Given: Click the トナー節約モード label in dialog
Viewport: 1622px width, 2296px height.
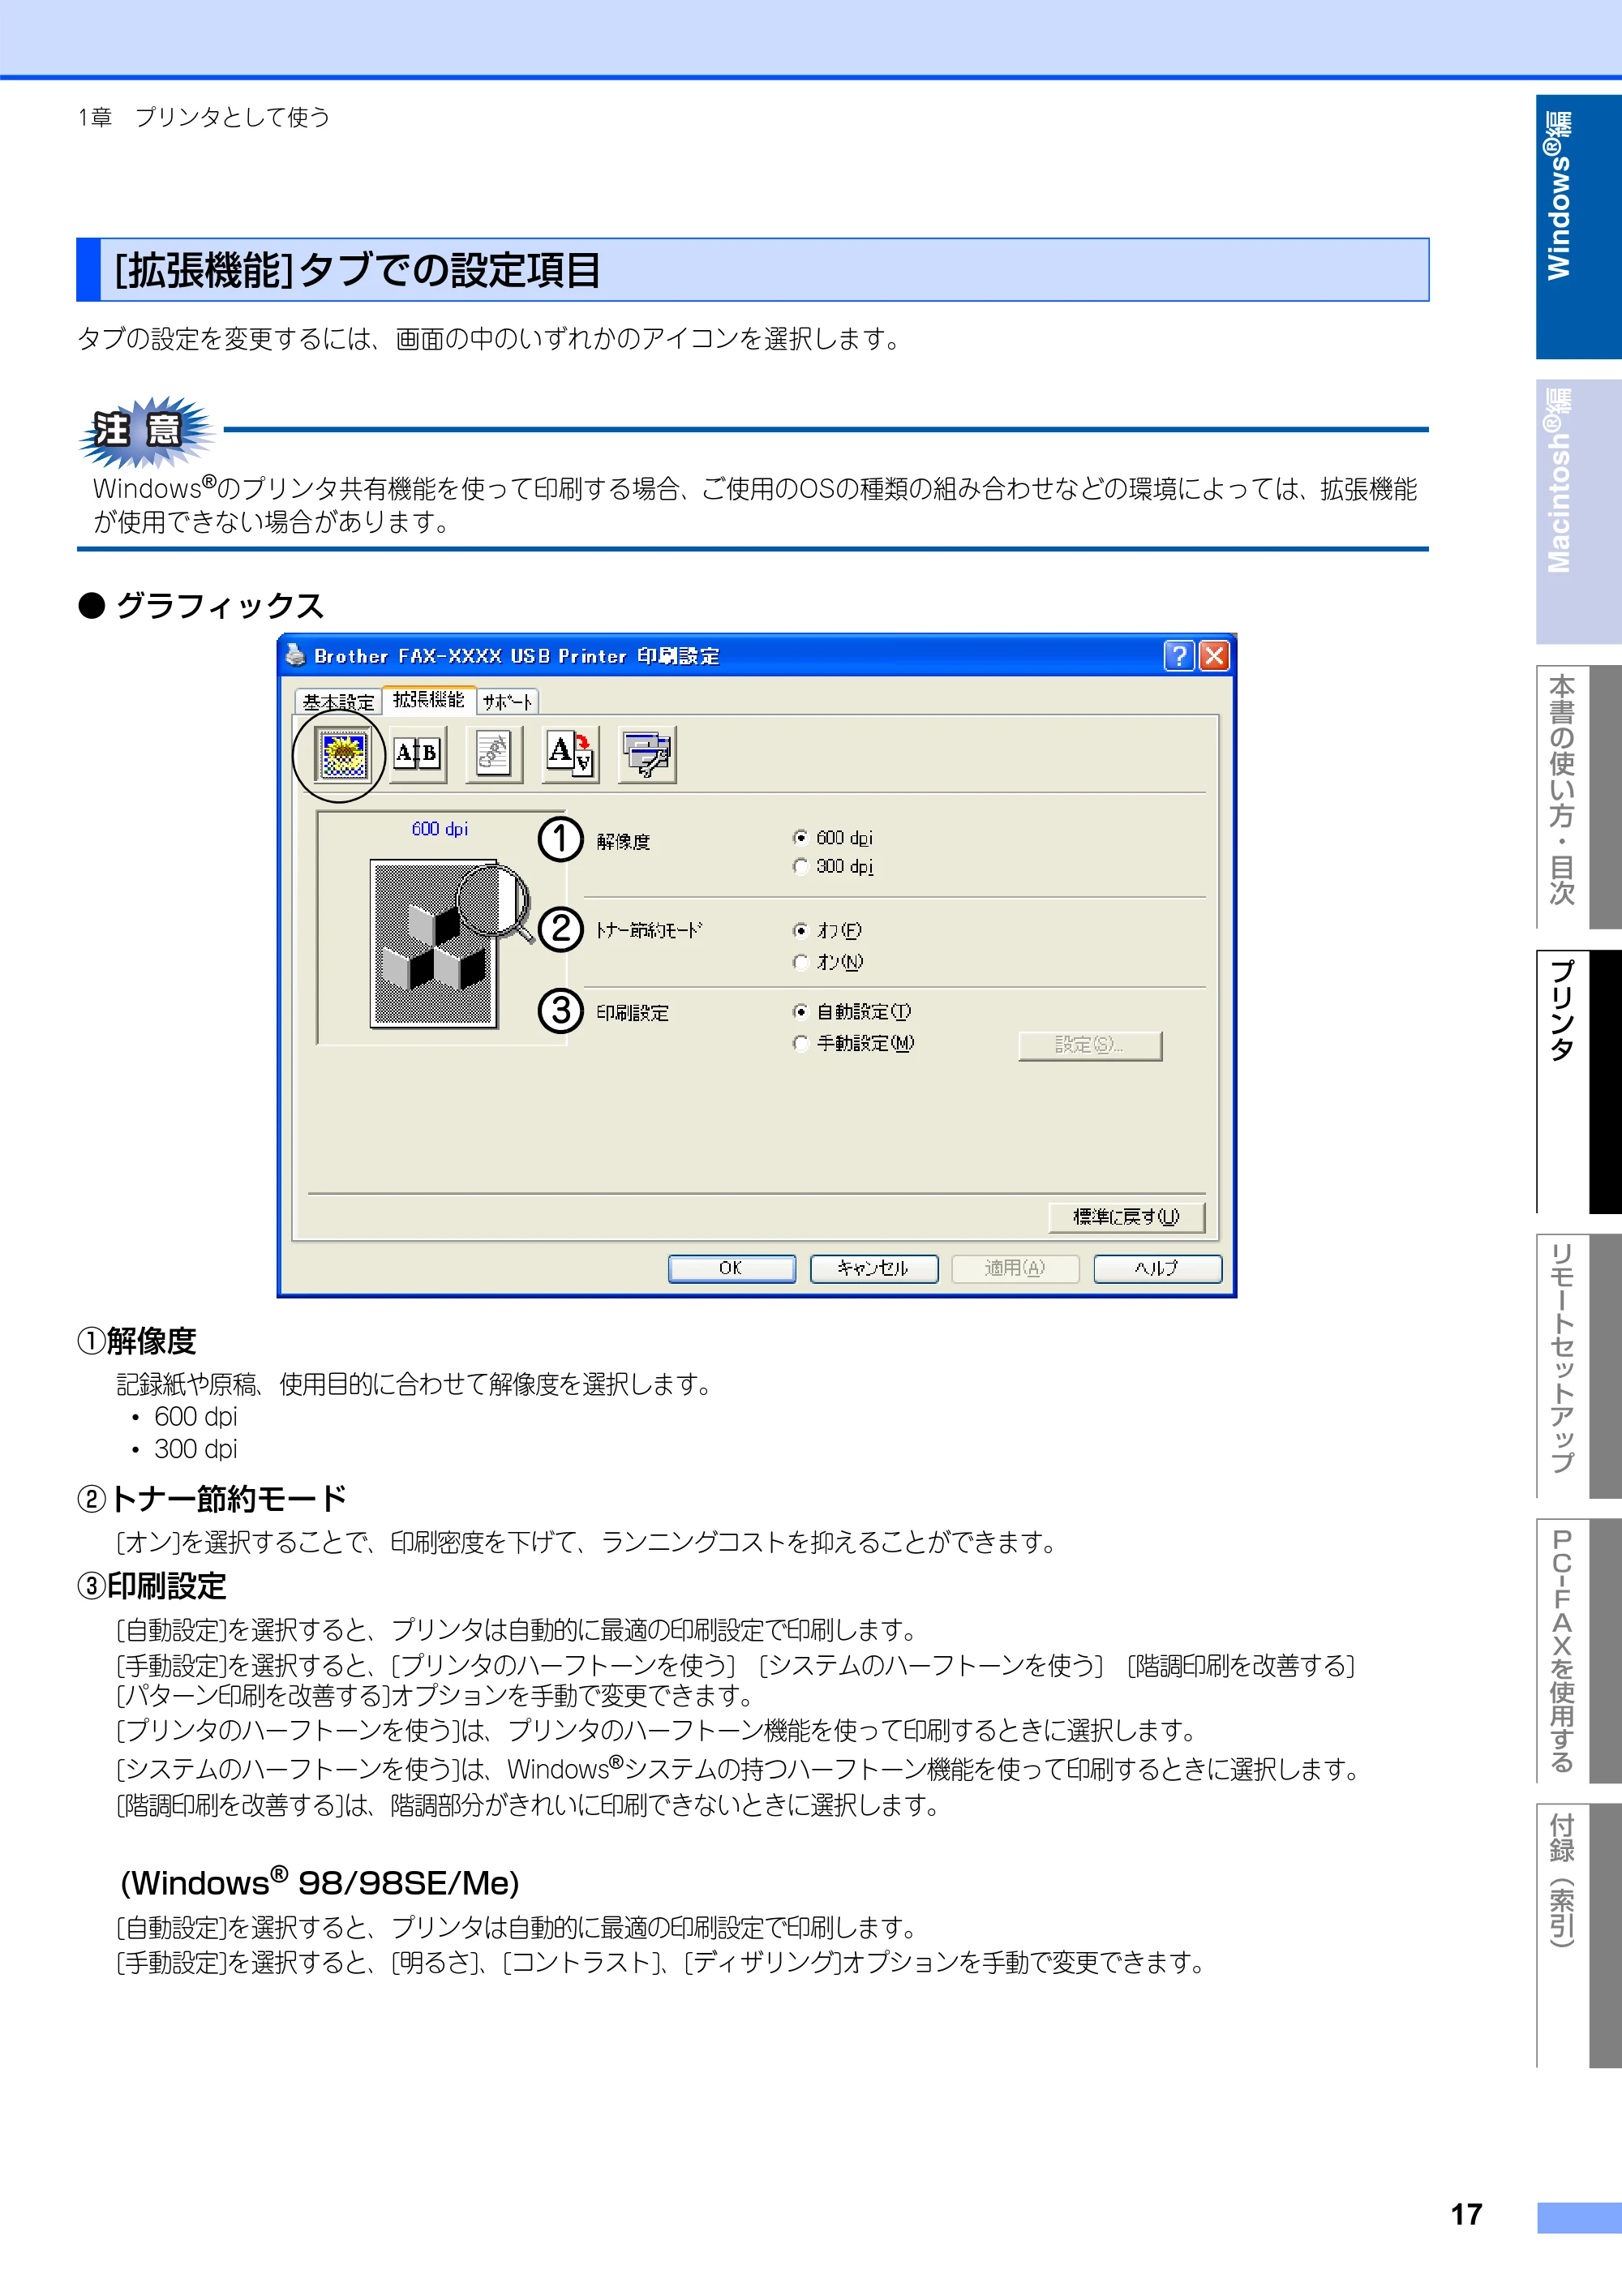Looking at the screenshot, I should coord(649,931).
